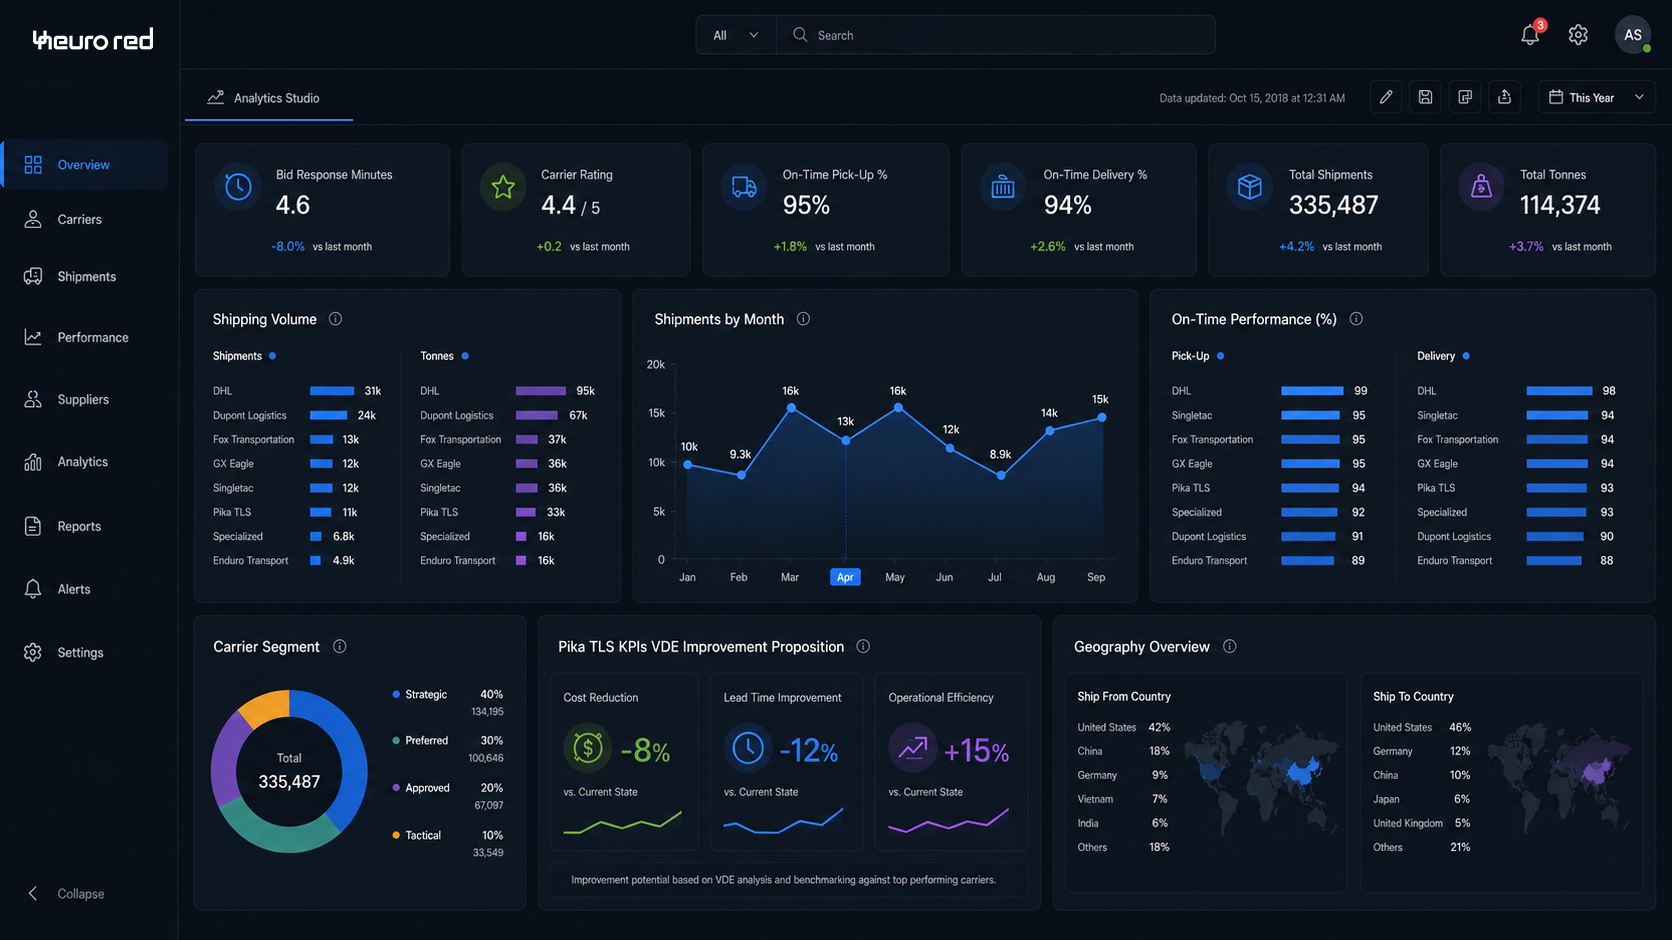This screenshot has width=1672, height=940.
Task: Click the Total Tonnes weight icon
Action: click(1481, 186)
